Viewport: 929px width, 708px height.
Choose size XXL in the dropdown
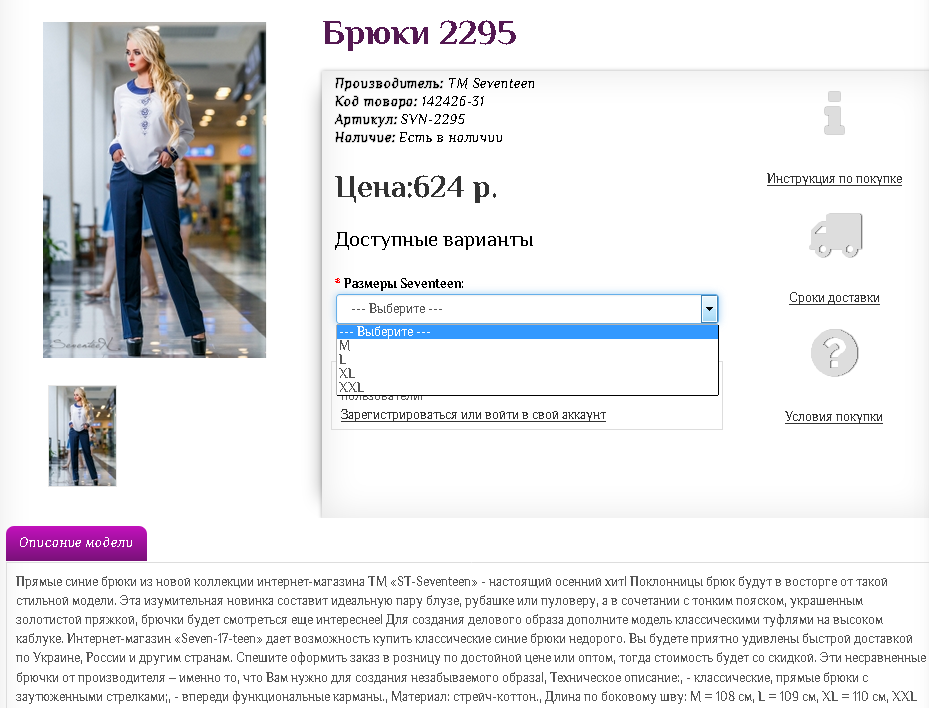tap(527, 387)
